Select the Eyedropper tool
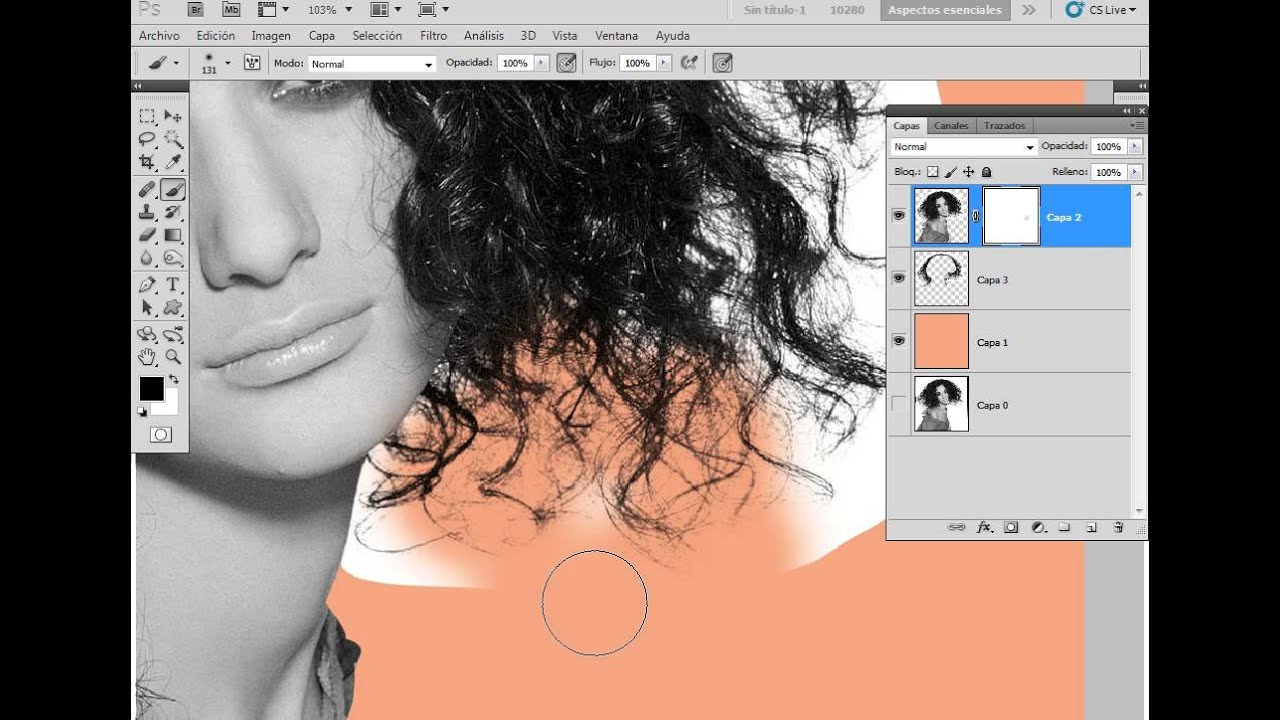 [x=173, y=161]
